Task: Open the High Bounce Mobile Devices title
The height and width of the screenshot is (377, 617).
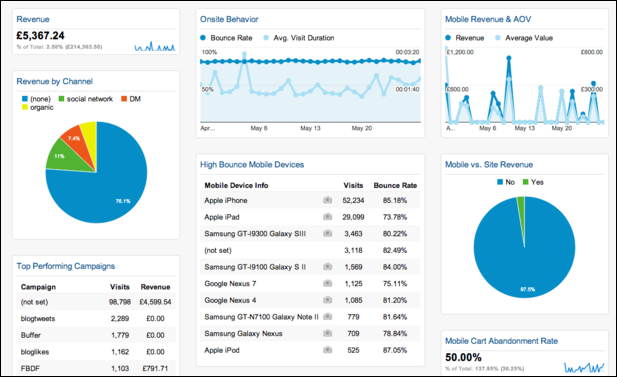Action: point(252,164)
